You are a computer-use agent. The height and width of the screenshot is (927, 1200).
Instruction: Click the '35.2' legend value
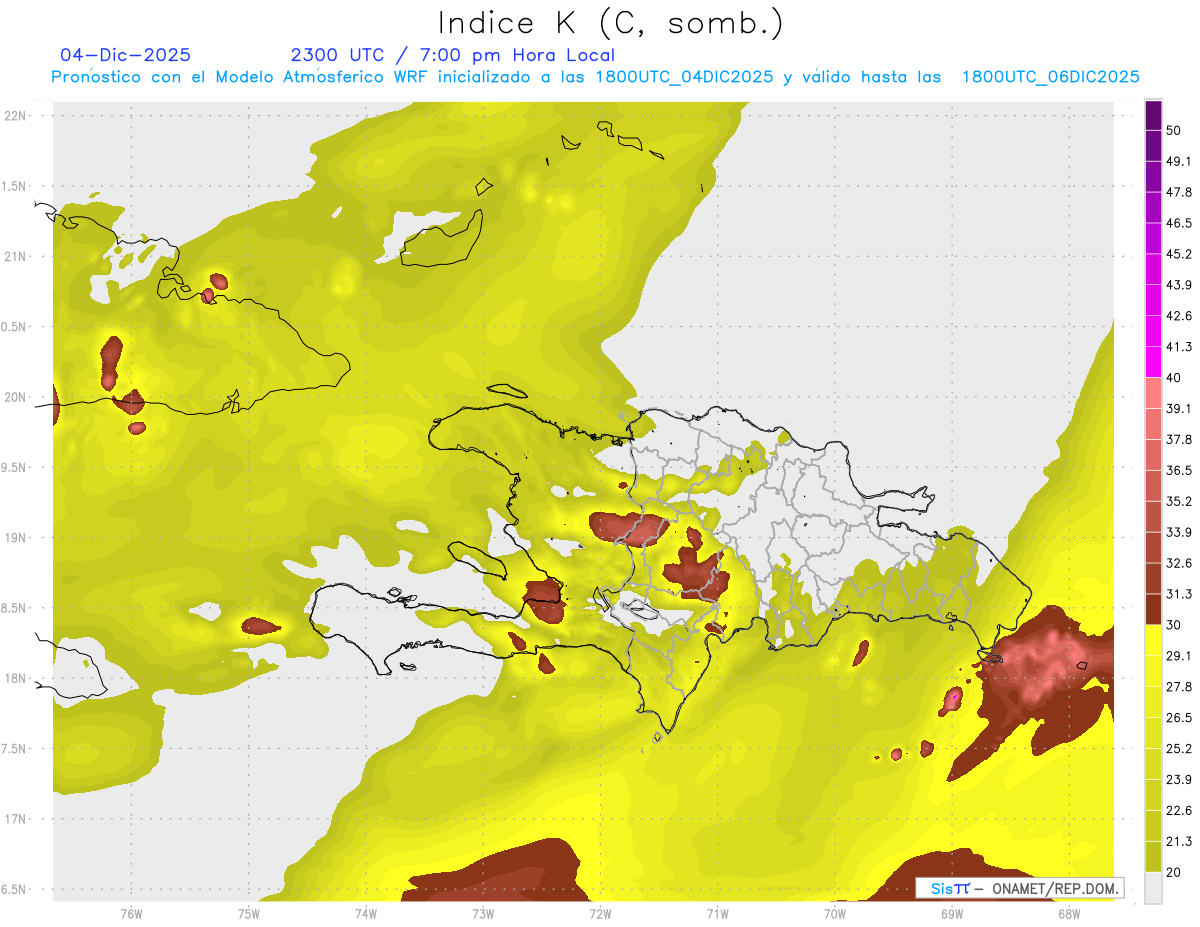coord(1180,501)
